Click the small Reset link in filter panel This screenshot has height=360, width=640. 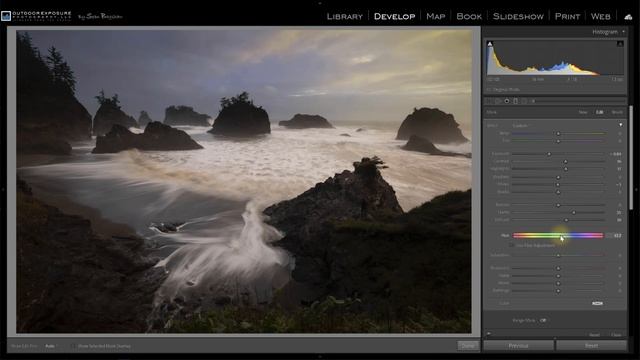point(594,335)
